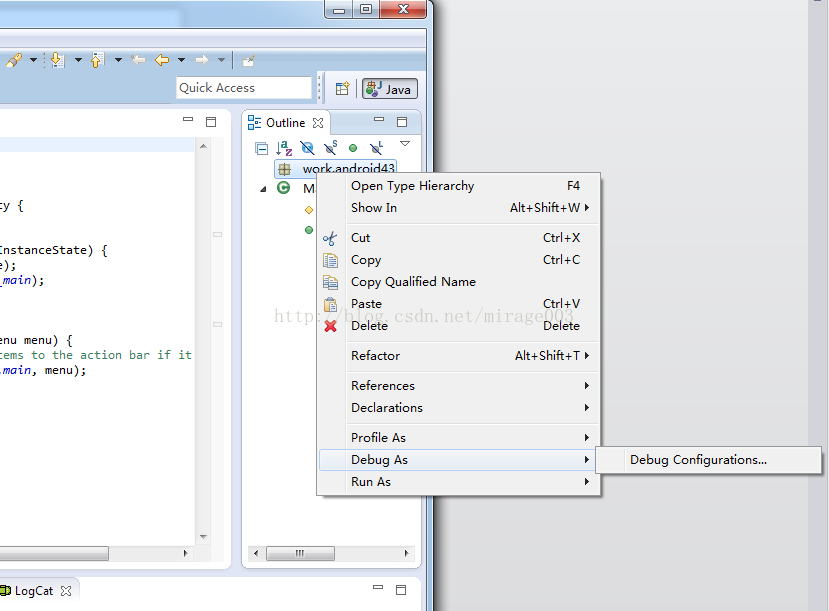829x611 pixels.
Task: Select the yellow diamond method entry
Action: tap(309, 210)
